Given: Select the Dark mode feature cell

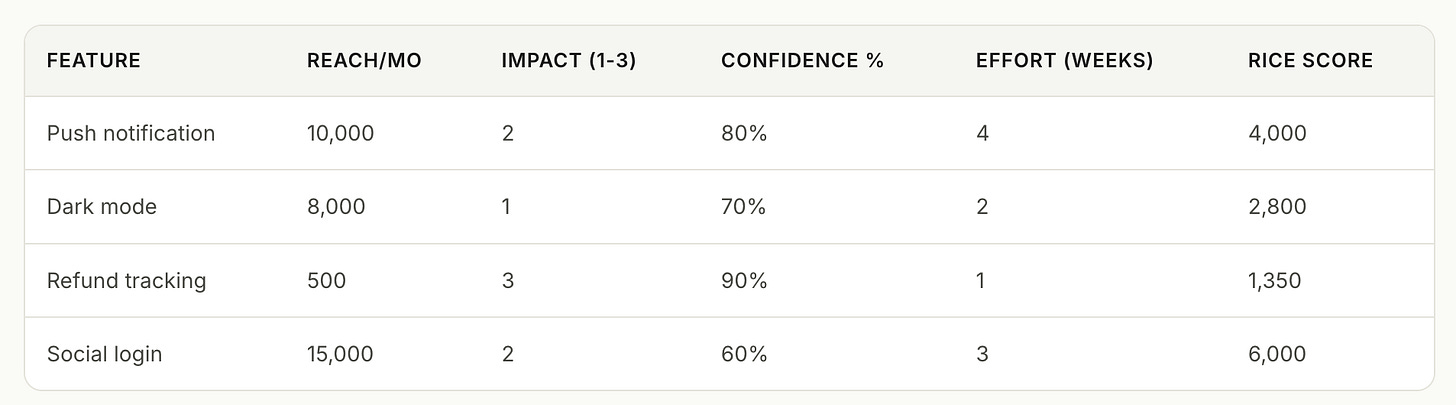Looking at the screenshot, I should coord(102,207).
